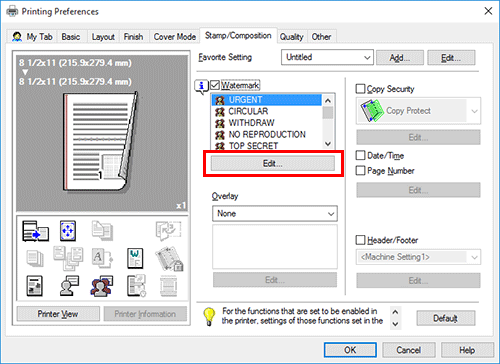This screenshot has height=364, width=500.
Task: Open the Copy Protect dropdown arrow
Action: [474, 111]
